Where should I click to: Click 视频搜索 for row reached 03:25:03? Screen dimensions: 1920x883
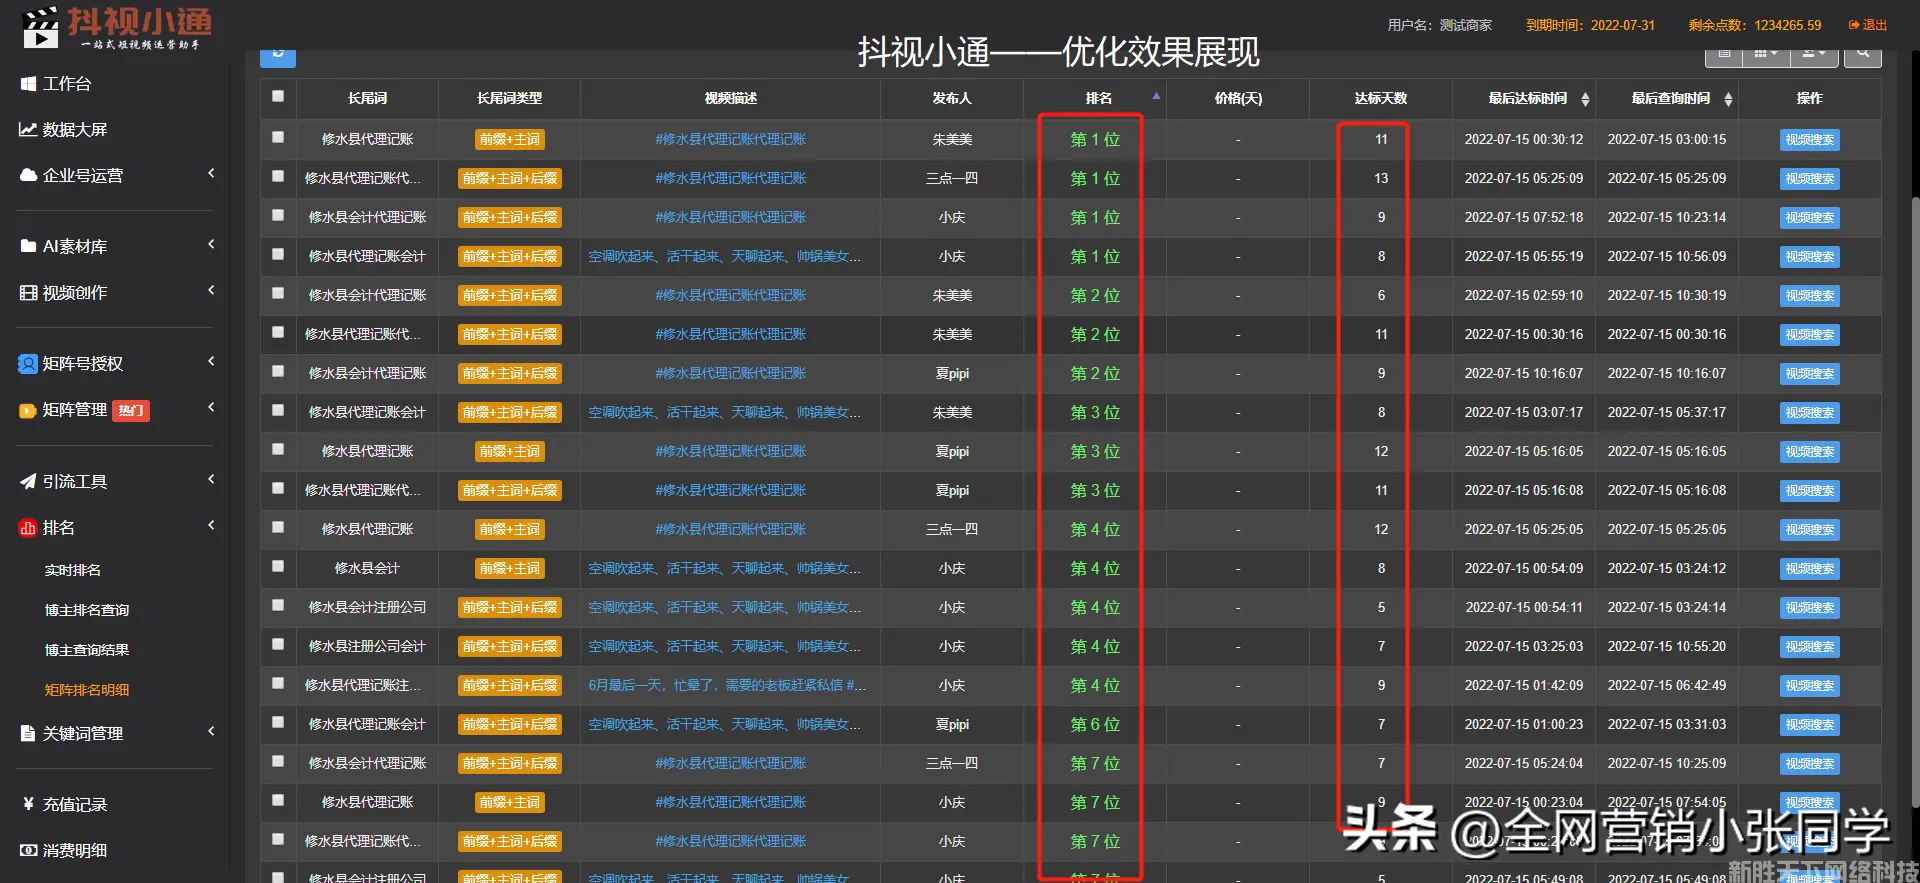(x=1810, y=647)
